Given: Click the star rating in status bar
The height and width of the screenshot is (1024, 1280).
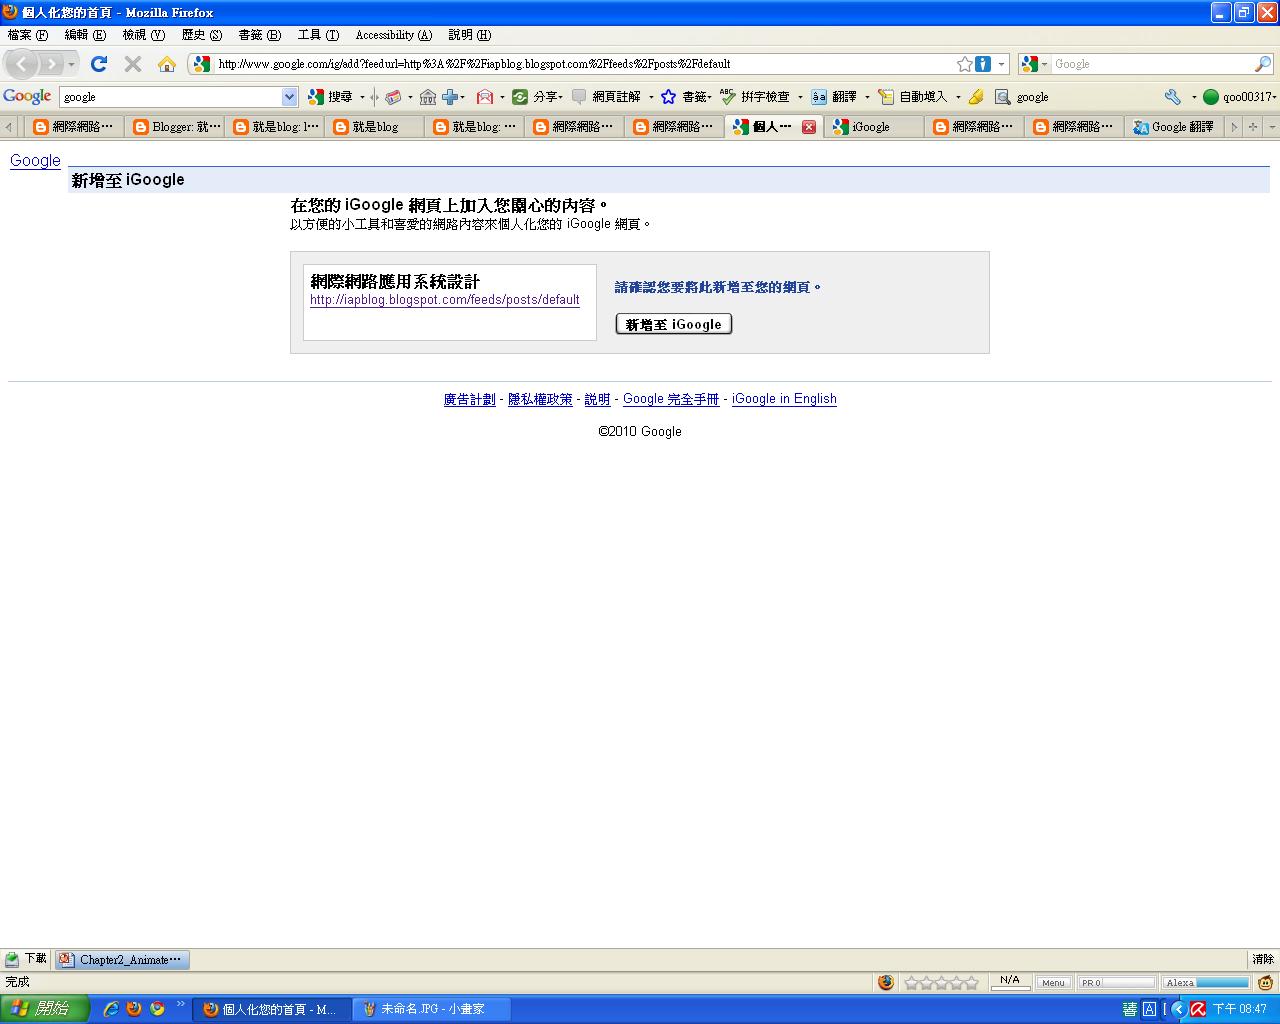Looking at the screenshot, I should click(x=941, y=983).
